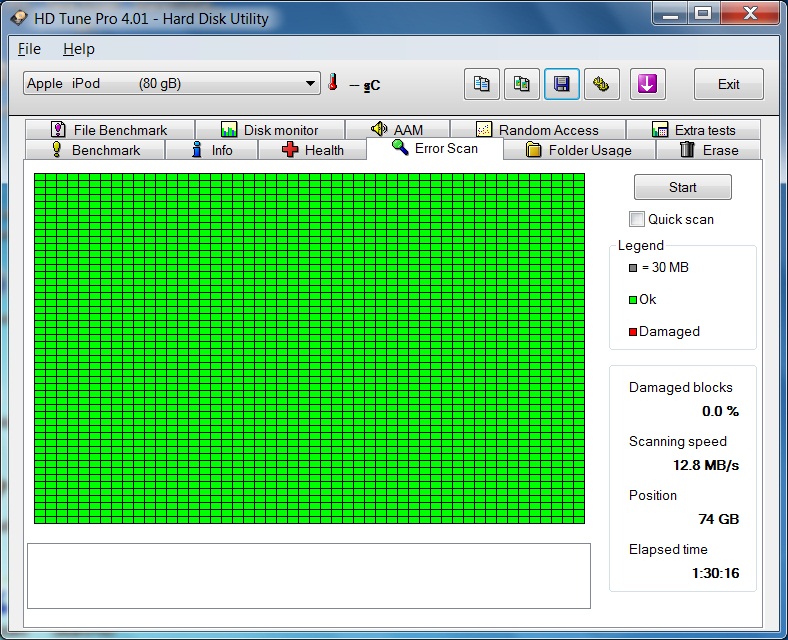Open the File menu
Viewport: 788px width, 640px height.
click(29, 49)
